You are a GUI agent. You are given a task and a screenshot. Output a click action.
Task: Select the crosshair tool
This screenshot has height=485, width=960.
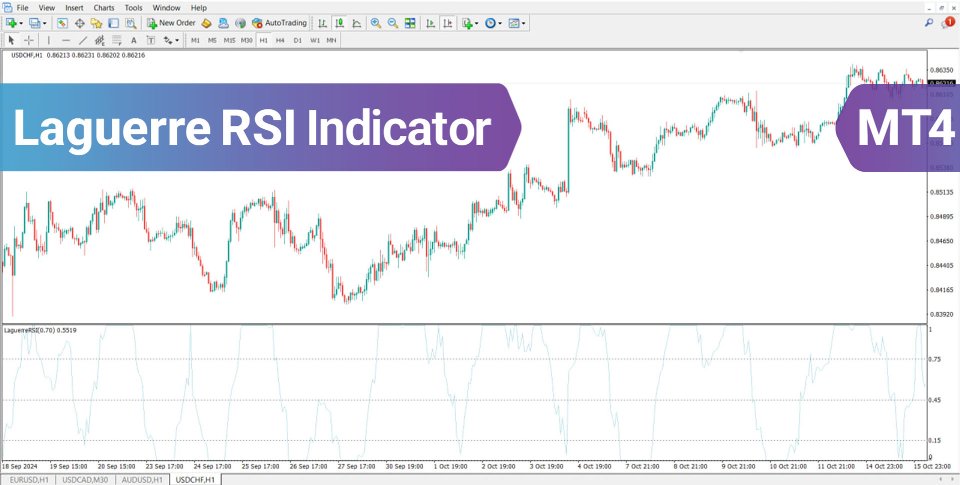tap(29, 40)
